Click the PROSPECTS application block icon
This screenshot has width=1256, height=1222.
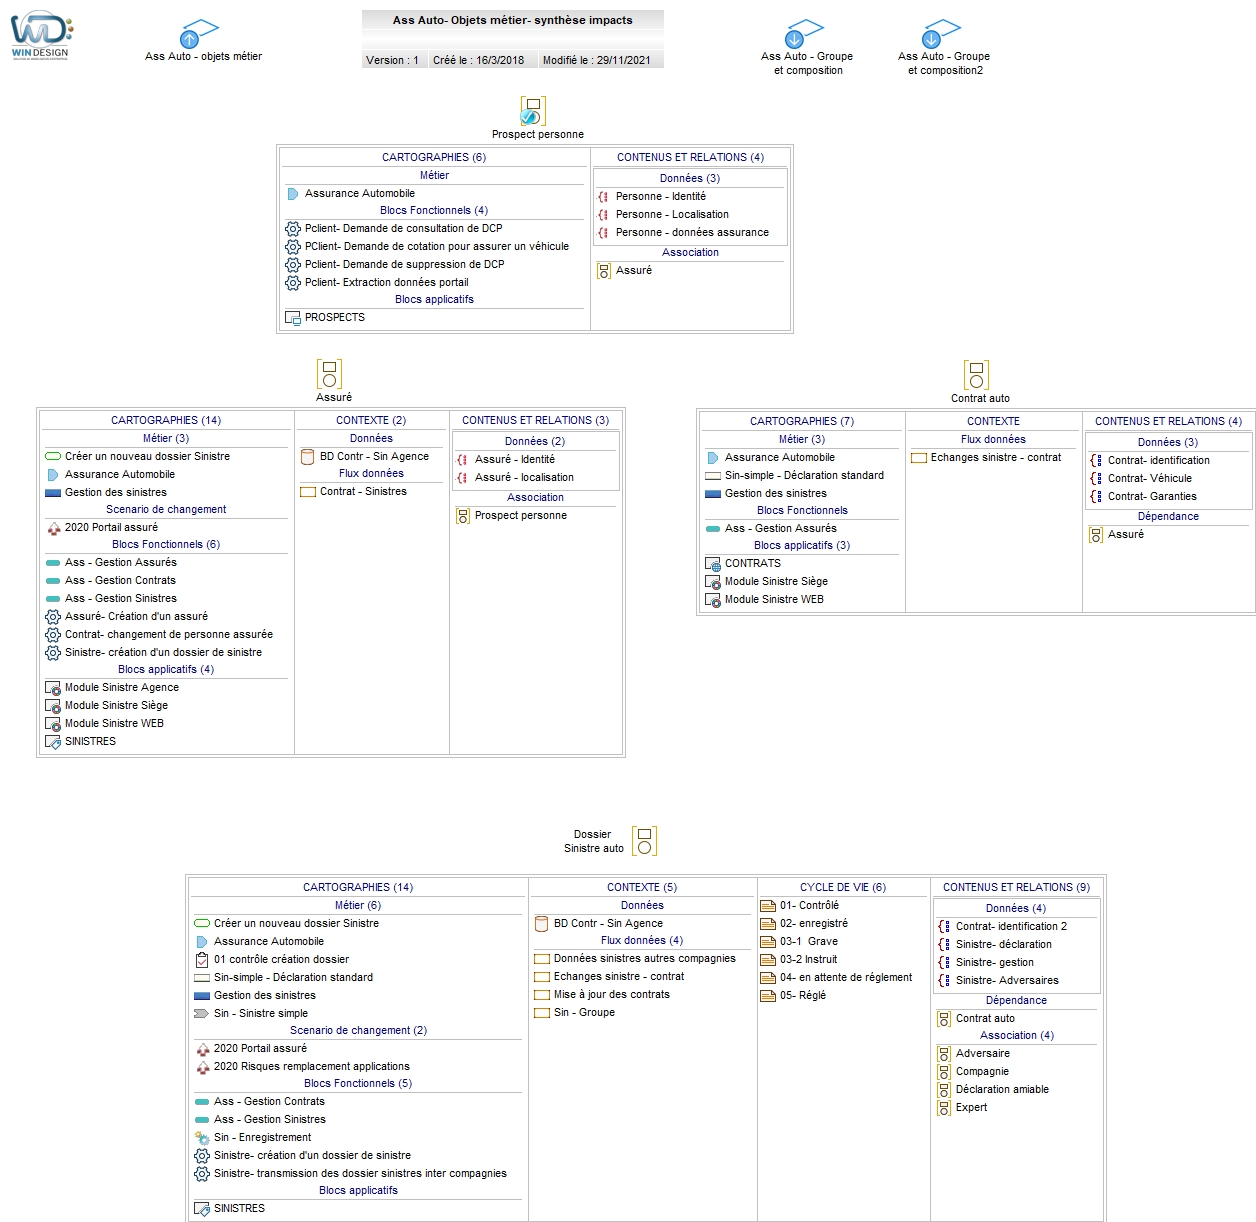293,318
